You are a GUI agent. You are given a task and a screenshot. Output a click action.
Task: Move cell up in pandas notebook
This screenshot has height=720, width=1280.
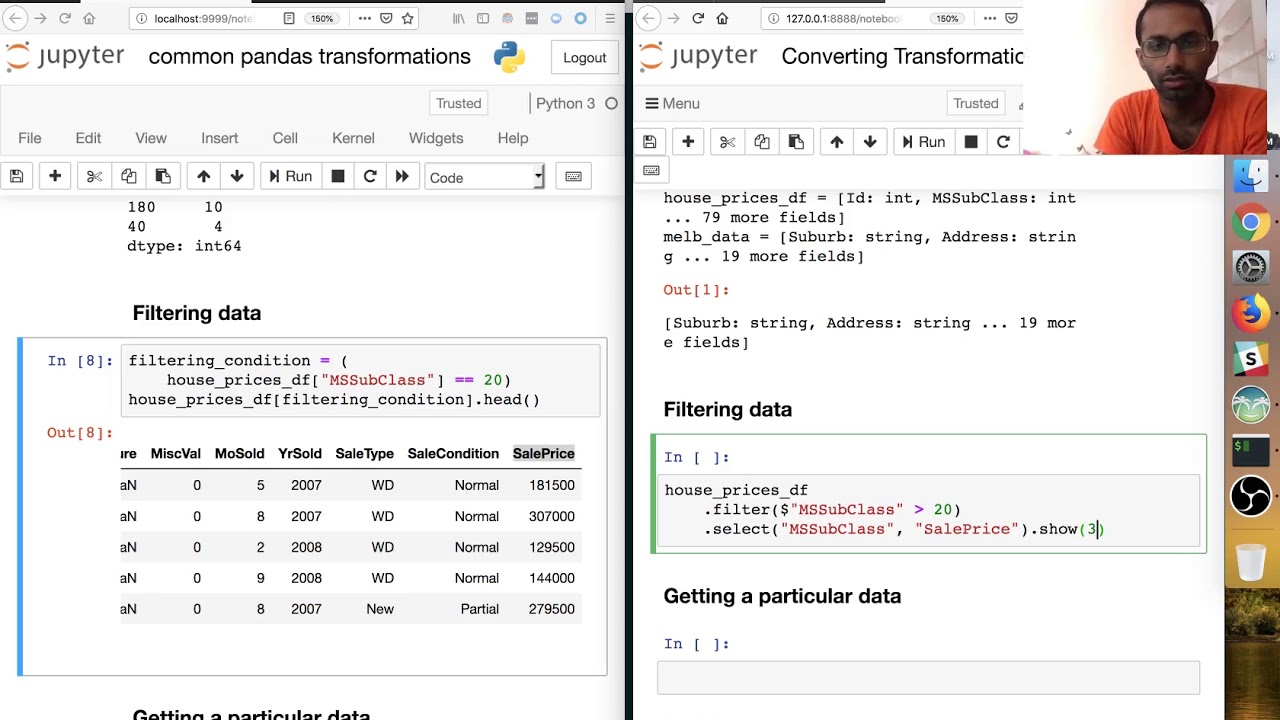click(x=204, y=177)
